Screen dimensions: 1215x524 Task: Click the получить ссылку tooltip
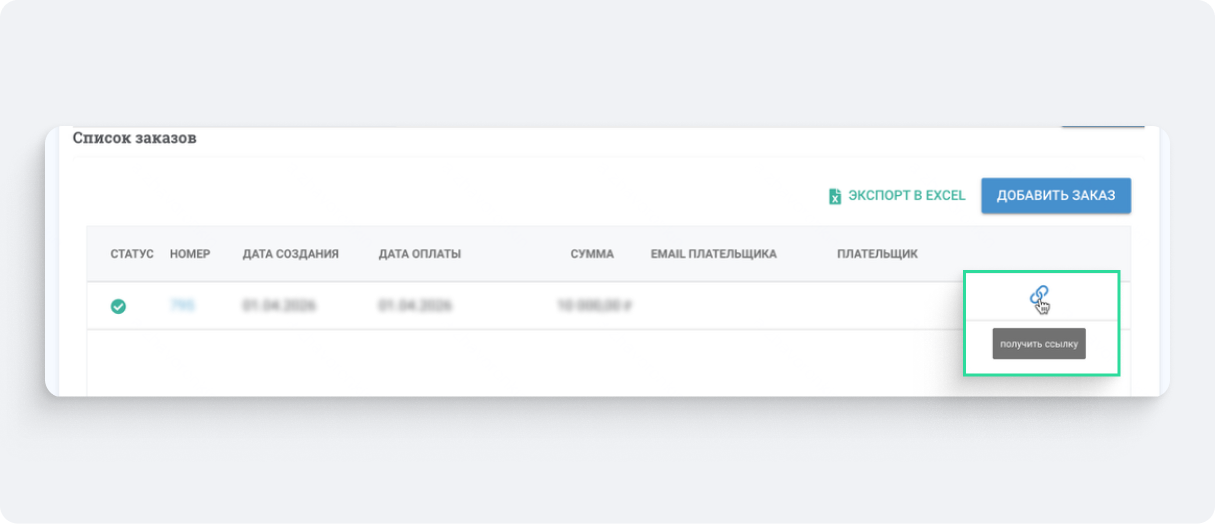click(x=1039, y=344)
